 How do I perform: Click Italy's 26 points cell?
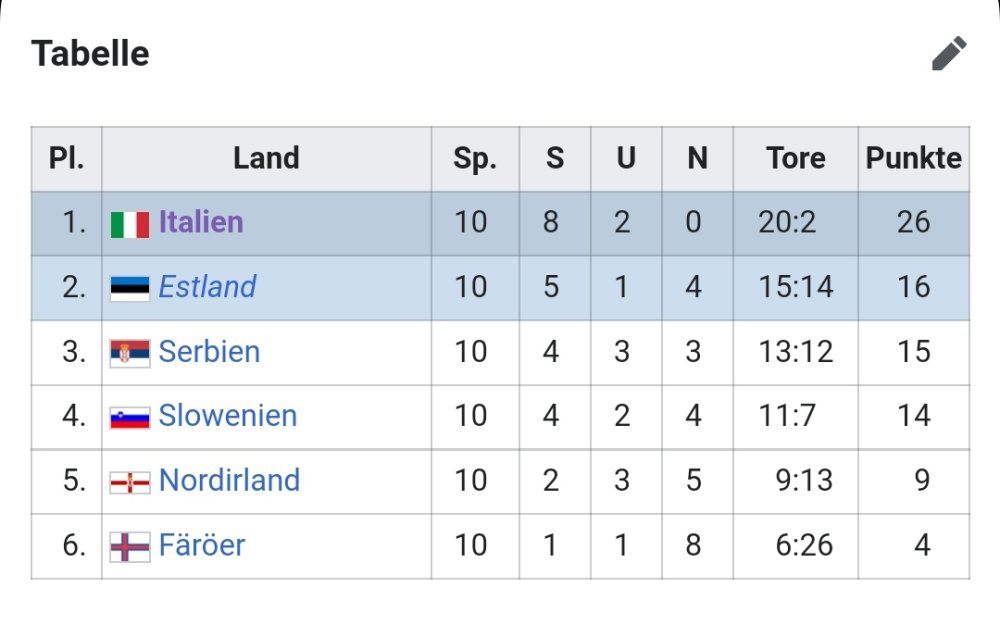pyautogui.click(x=913, y=222)
